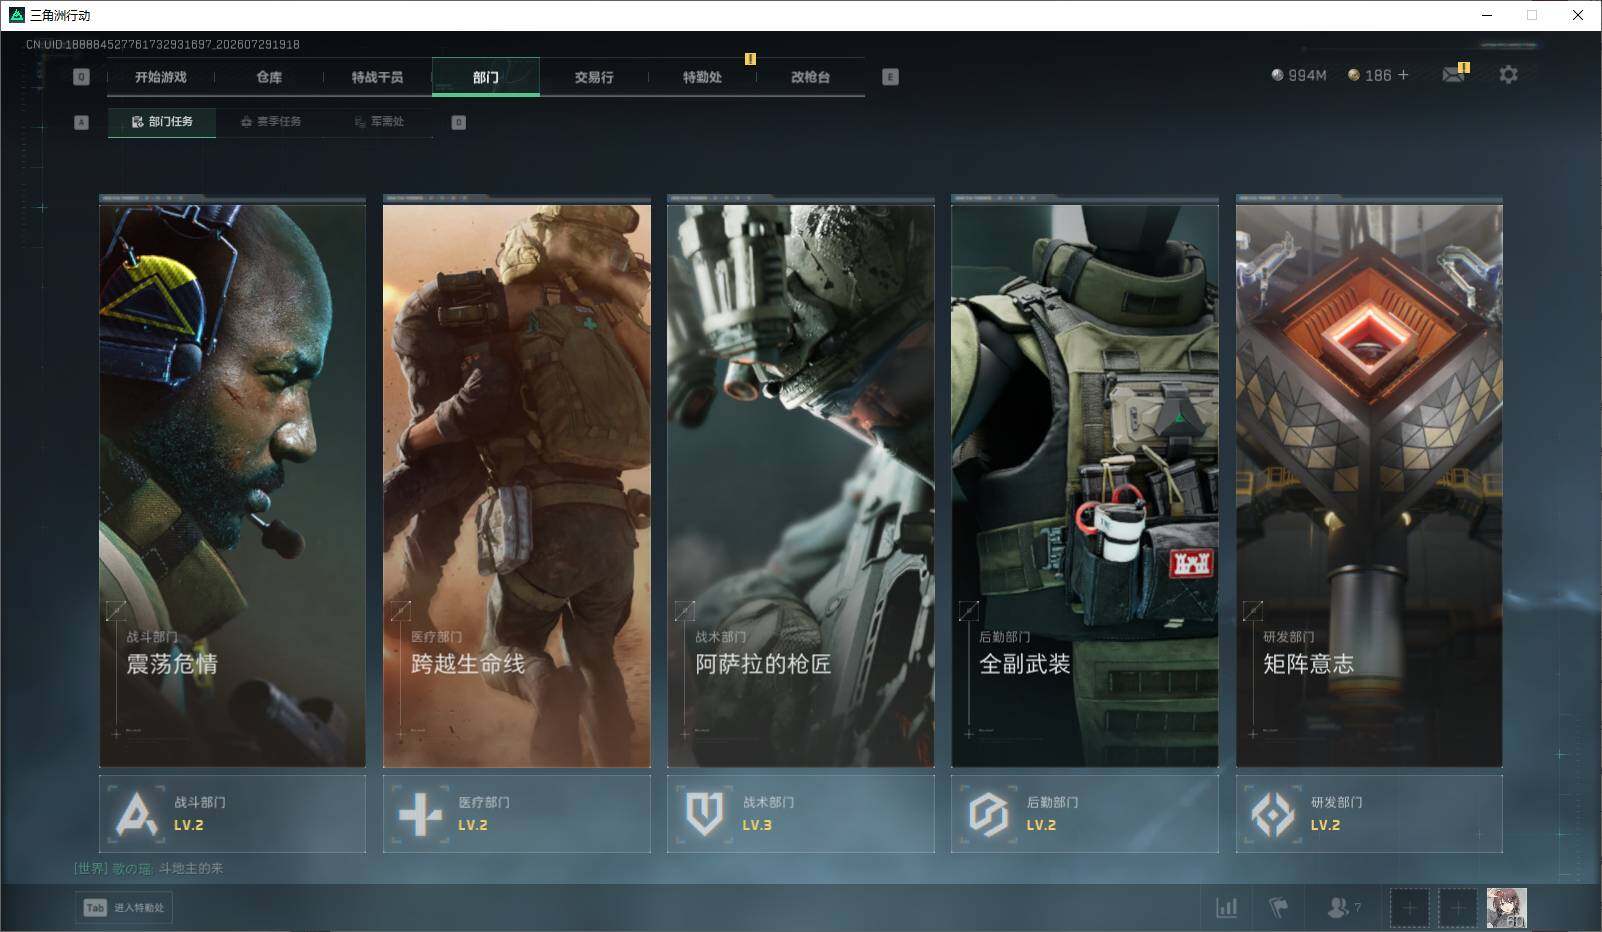Minimize the 三角洲行动 window
This screenshot has width=1602, height=932.
tap(1486, 15)
